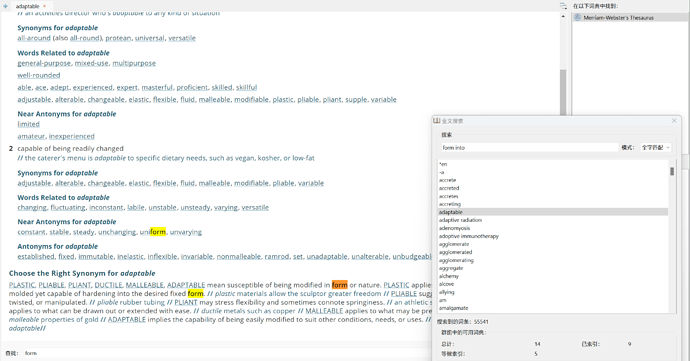Open the 'well-rounded' link

click(39, 75)
